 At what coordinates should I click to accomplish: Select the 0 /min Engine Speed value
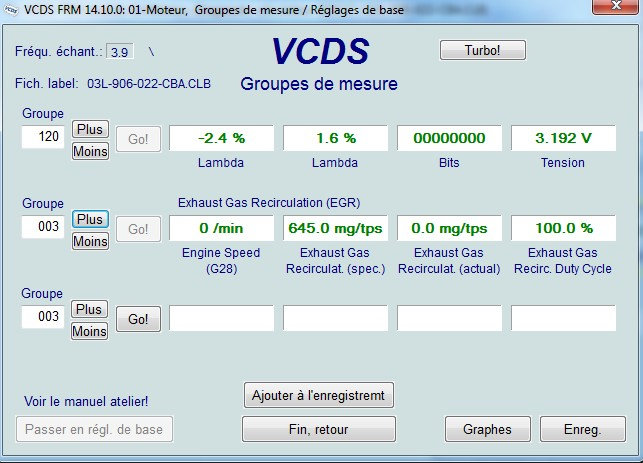pos(221,228)
